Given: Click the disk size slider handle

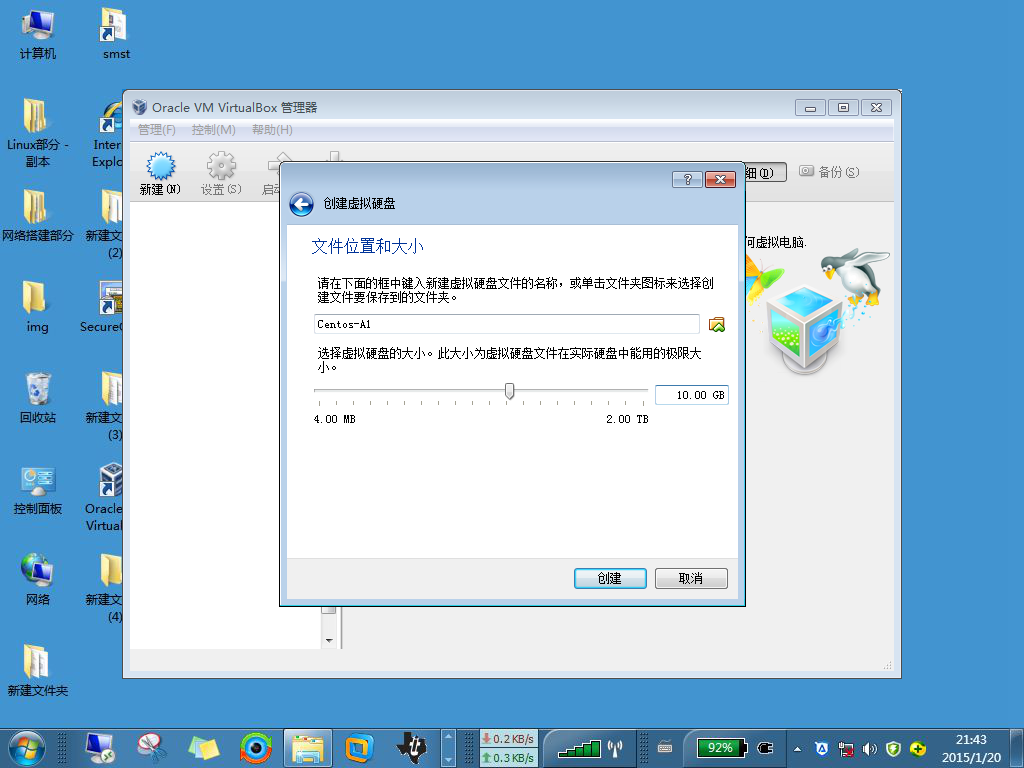Looking at the screenshot, I should click(509, 391).
